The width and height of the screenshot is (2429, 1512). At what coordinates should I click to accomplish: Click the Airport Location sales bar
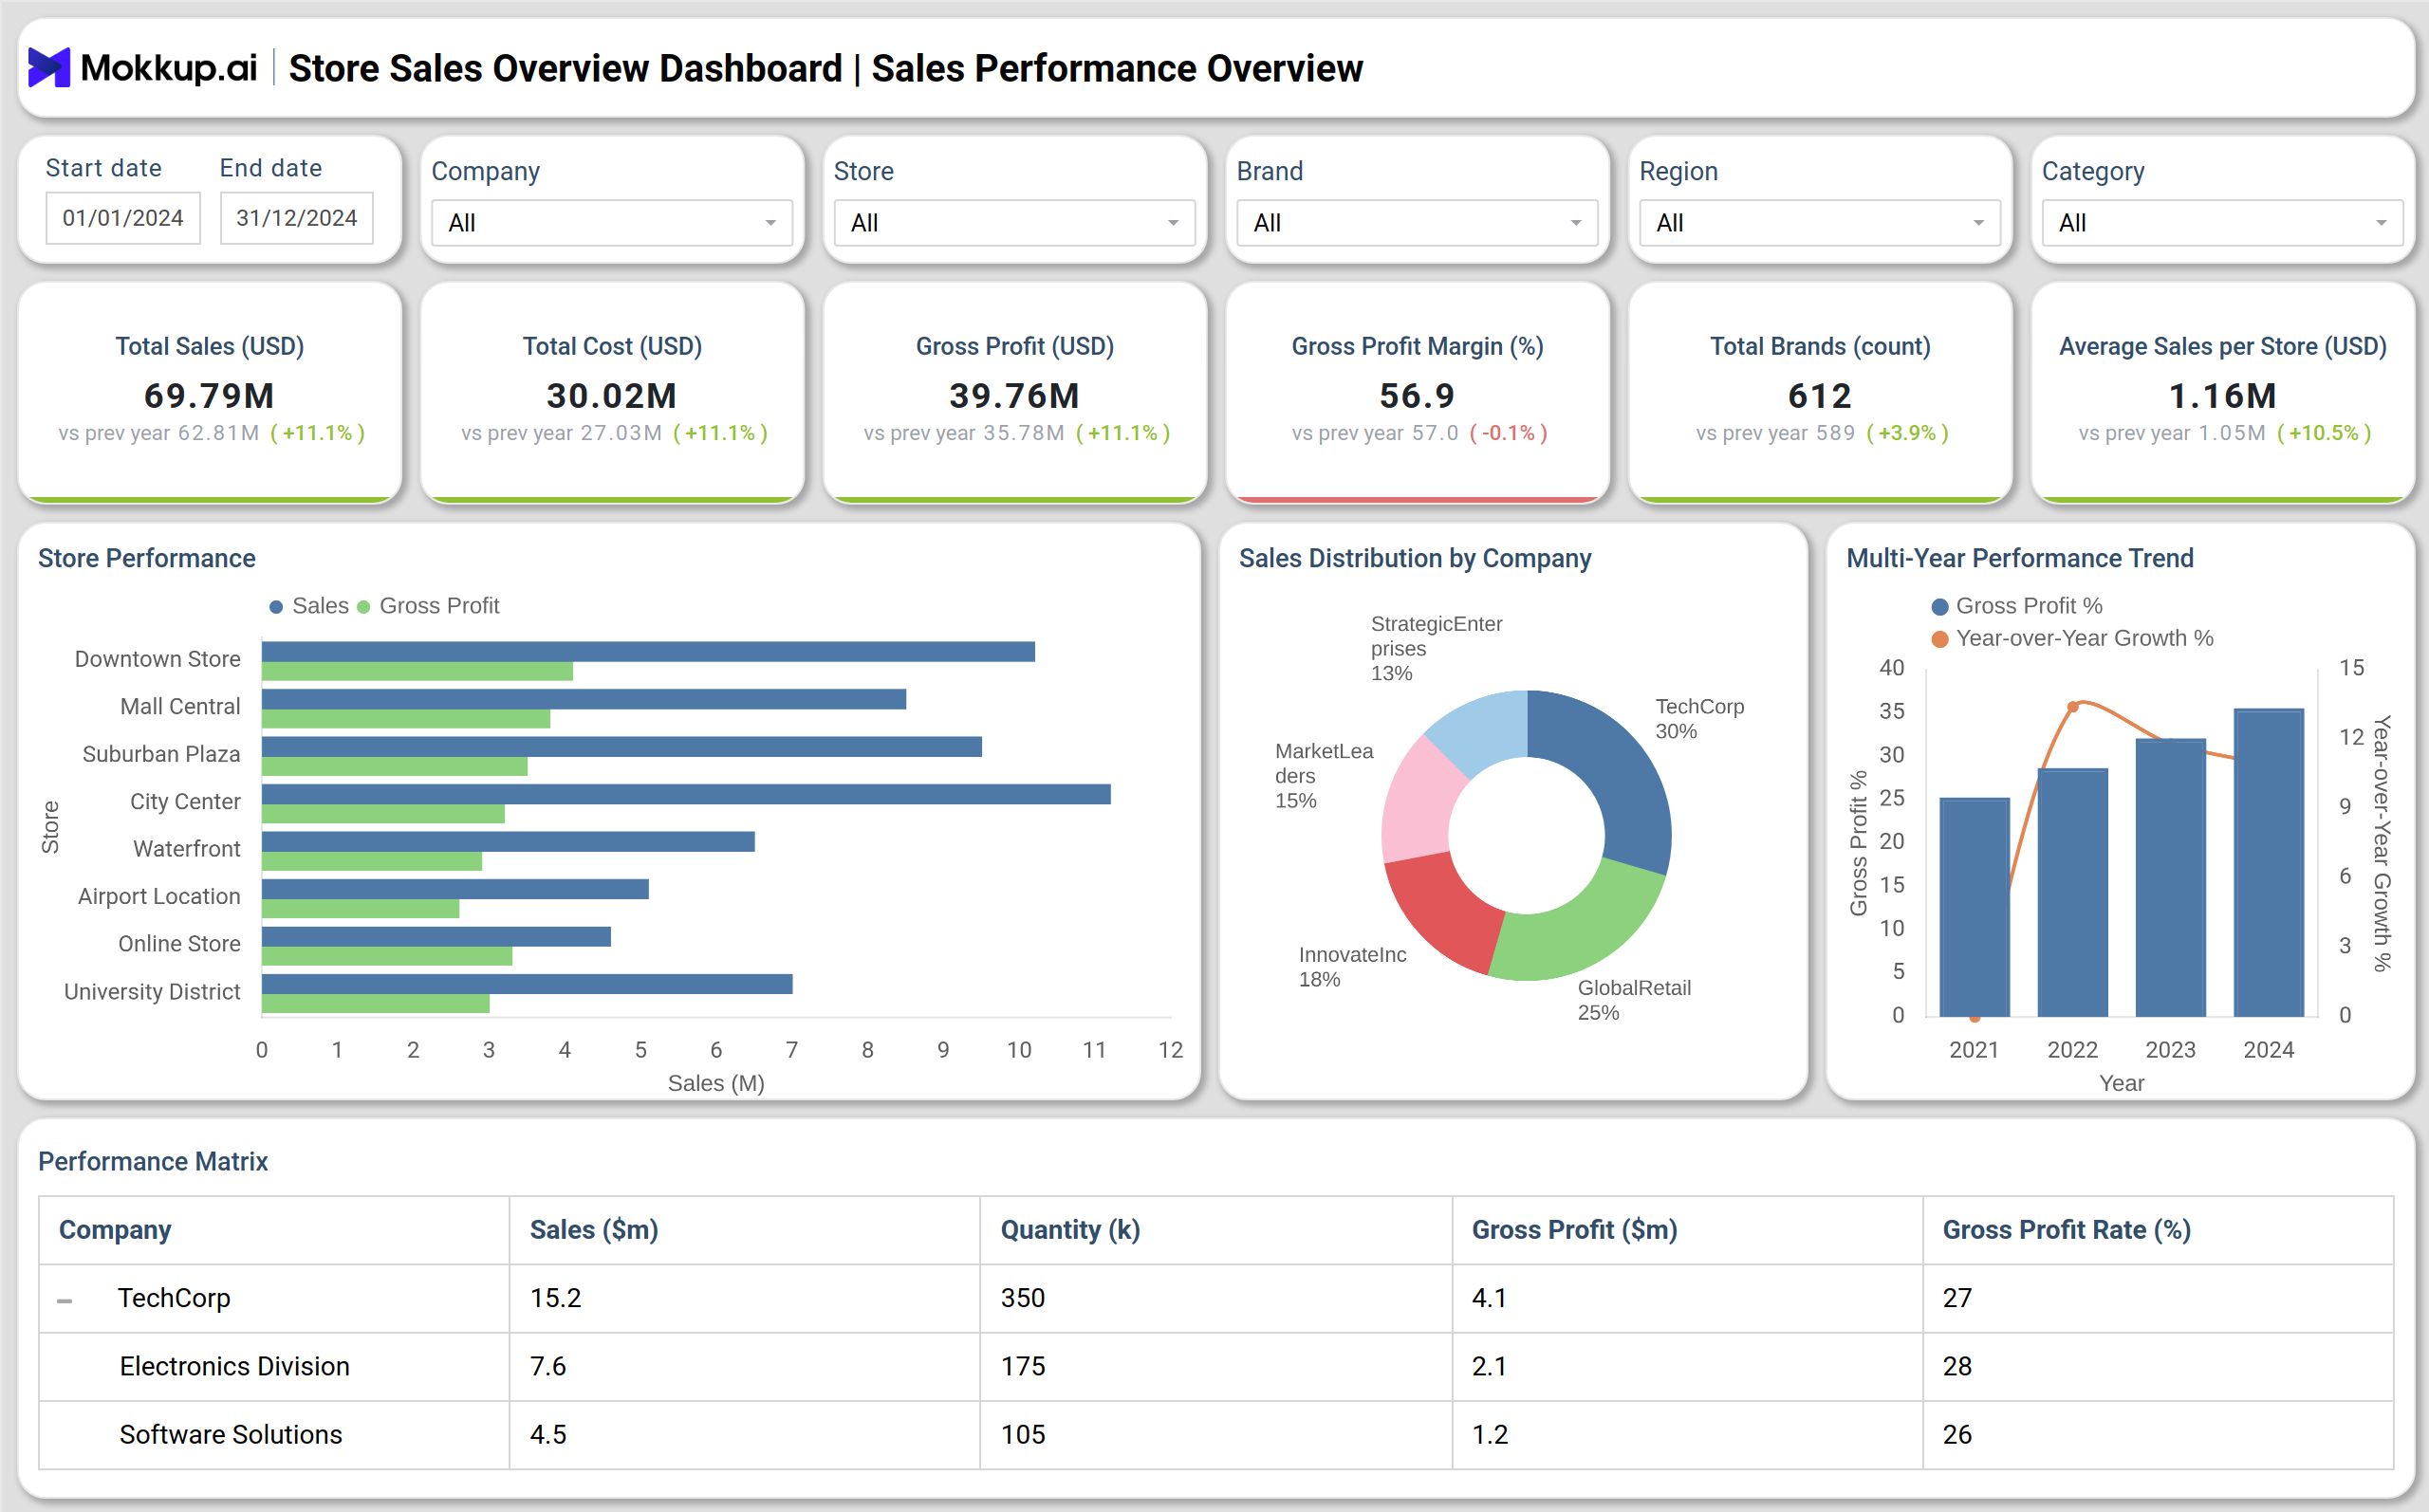pos(455,889)
